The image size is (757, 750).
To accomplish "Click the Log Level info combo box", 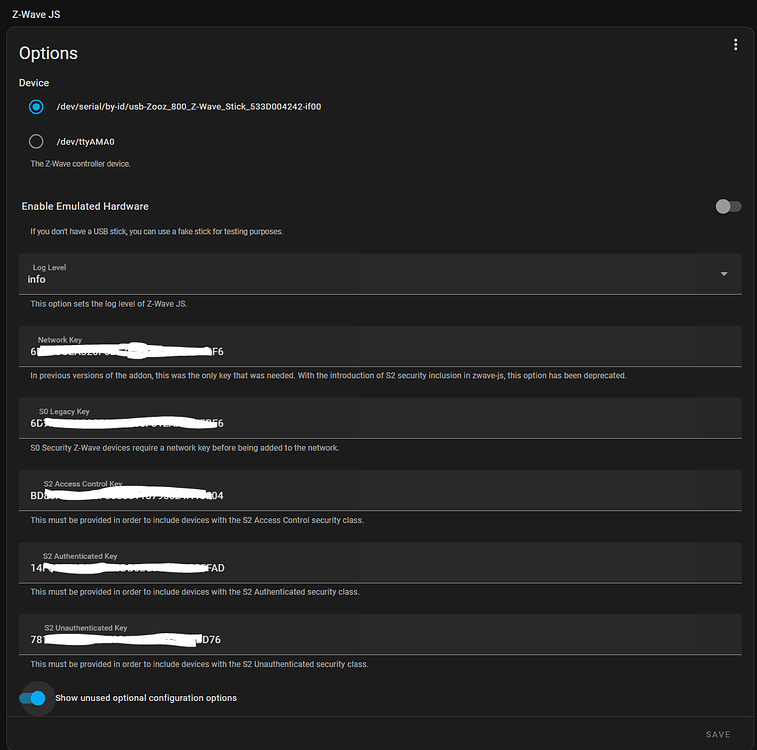I will coord(370,274).
